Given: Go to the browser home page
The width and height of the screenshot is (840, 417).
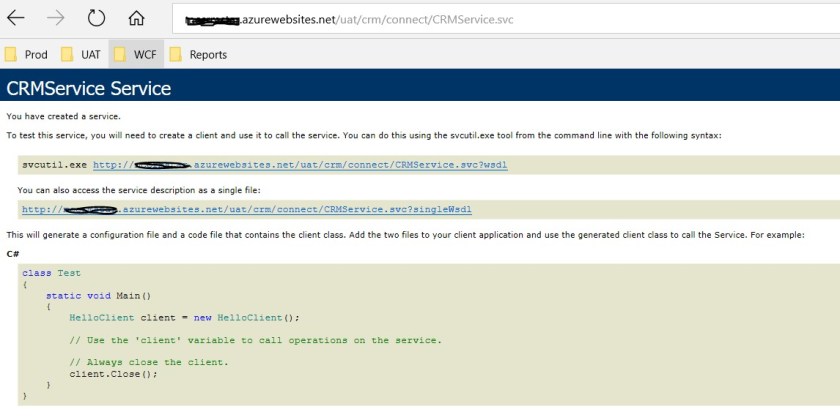Looking at the screenshot, I should point(136,19).
